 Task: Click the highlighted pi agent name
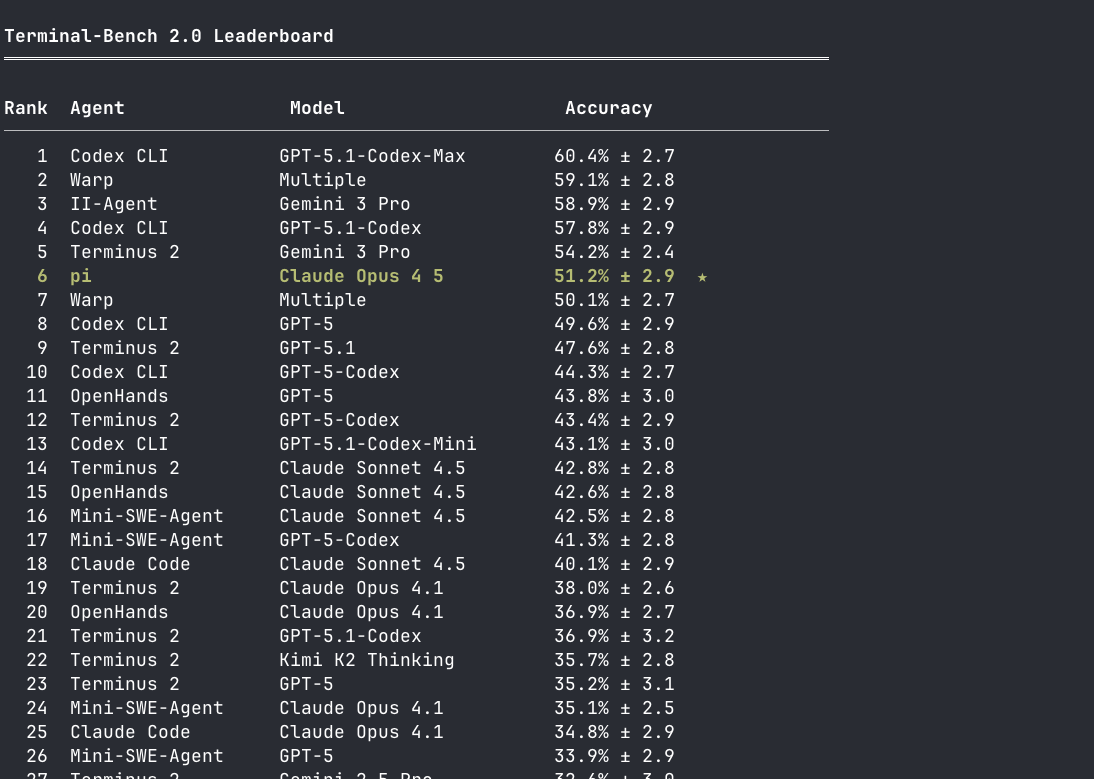81,277
